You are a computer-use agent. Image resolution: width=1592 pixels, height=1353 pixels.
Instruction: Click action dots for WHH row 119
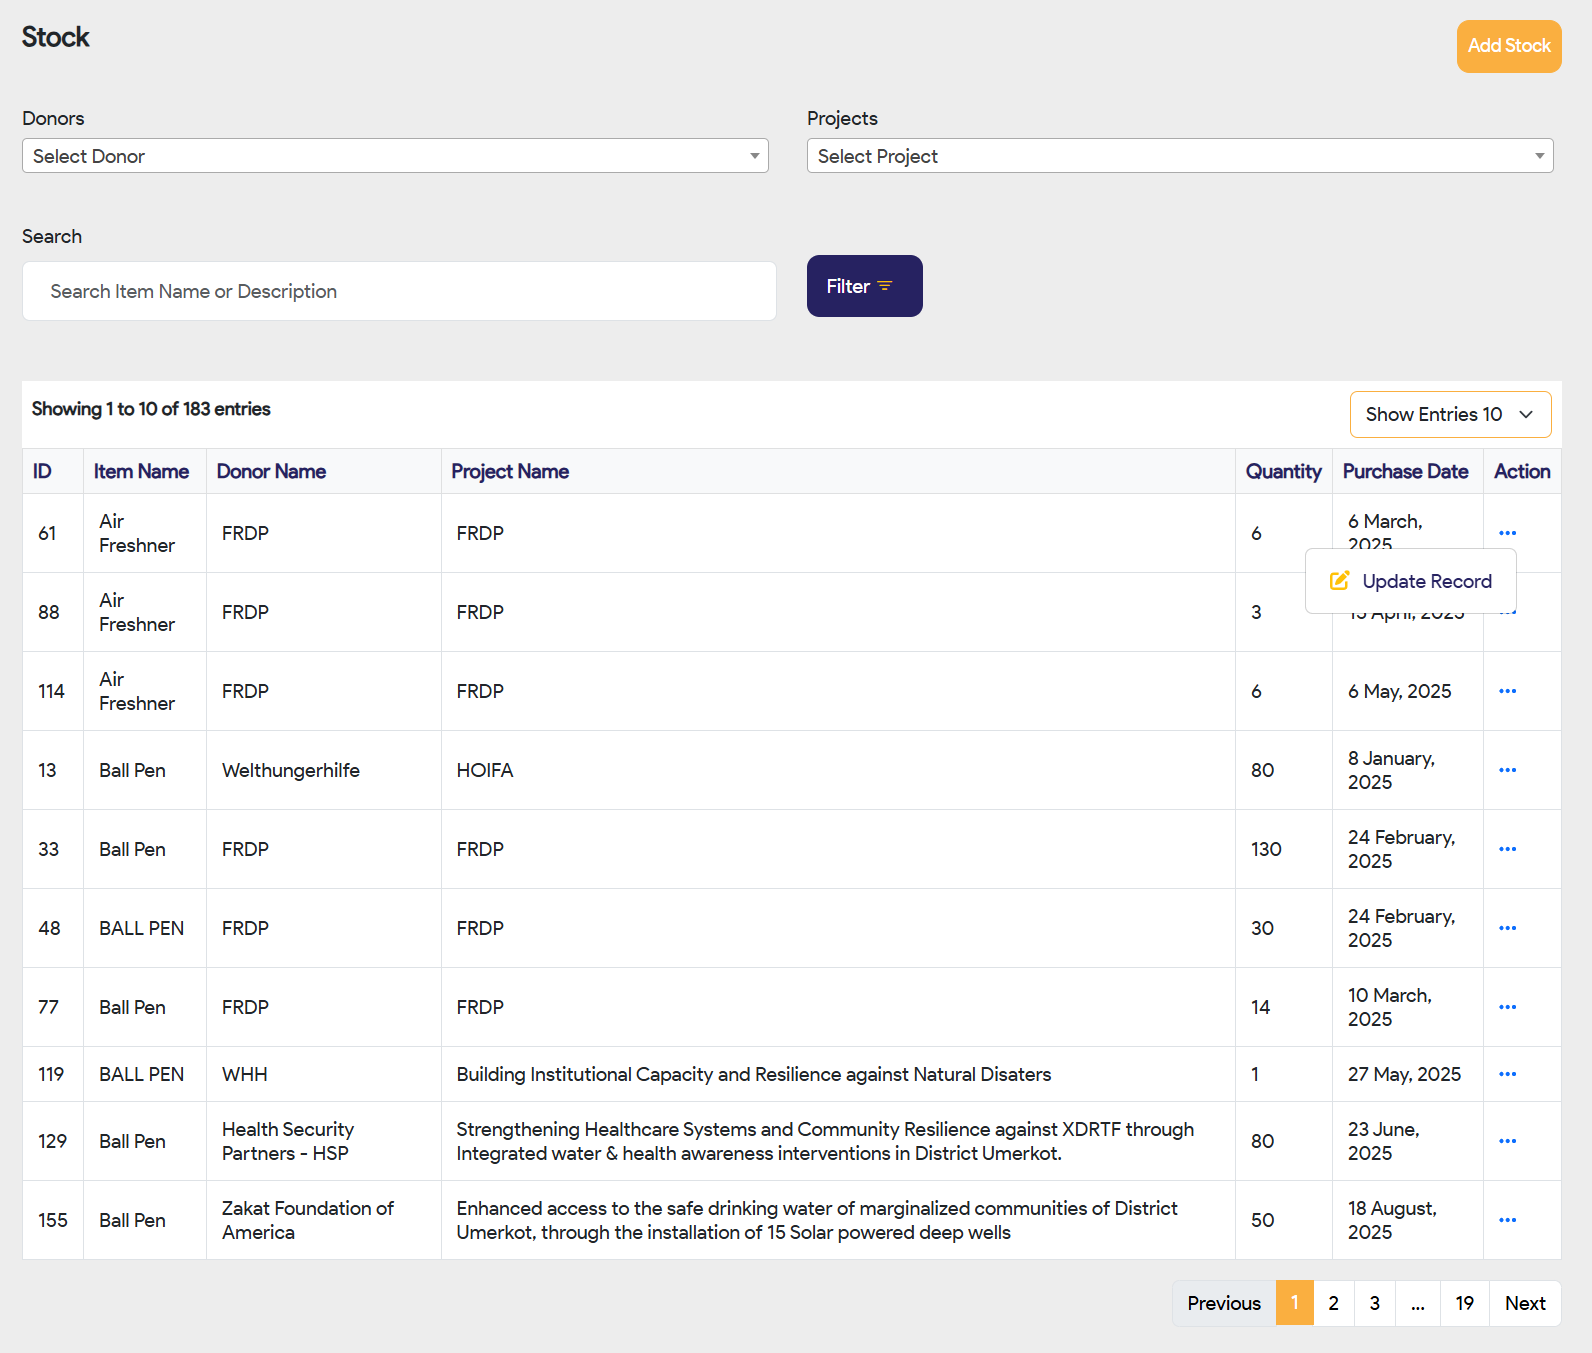(x=1507, y=1074)
